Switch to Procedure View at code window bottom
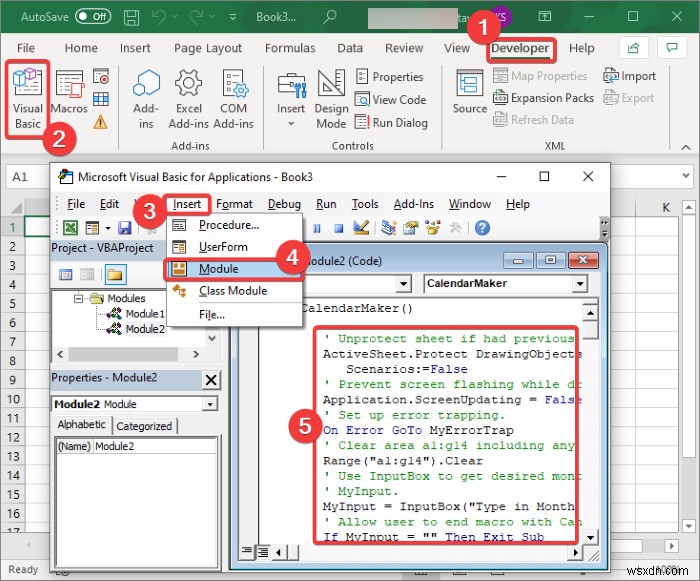This screenshot has height=581, width=700. [246, 552]
